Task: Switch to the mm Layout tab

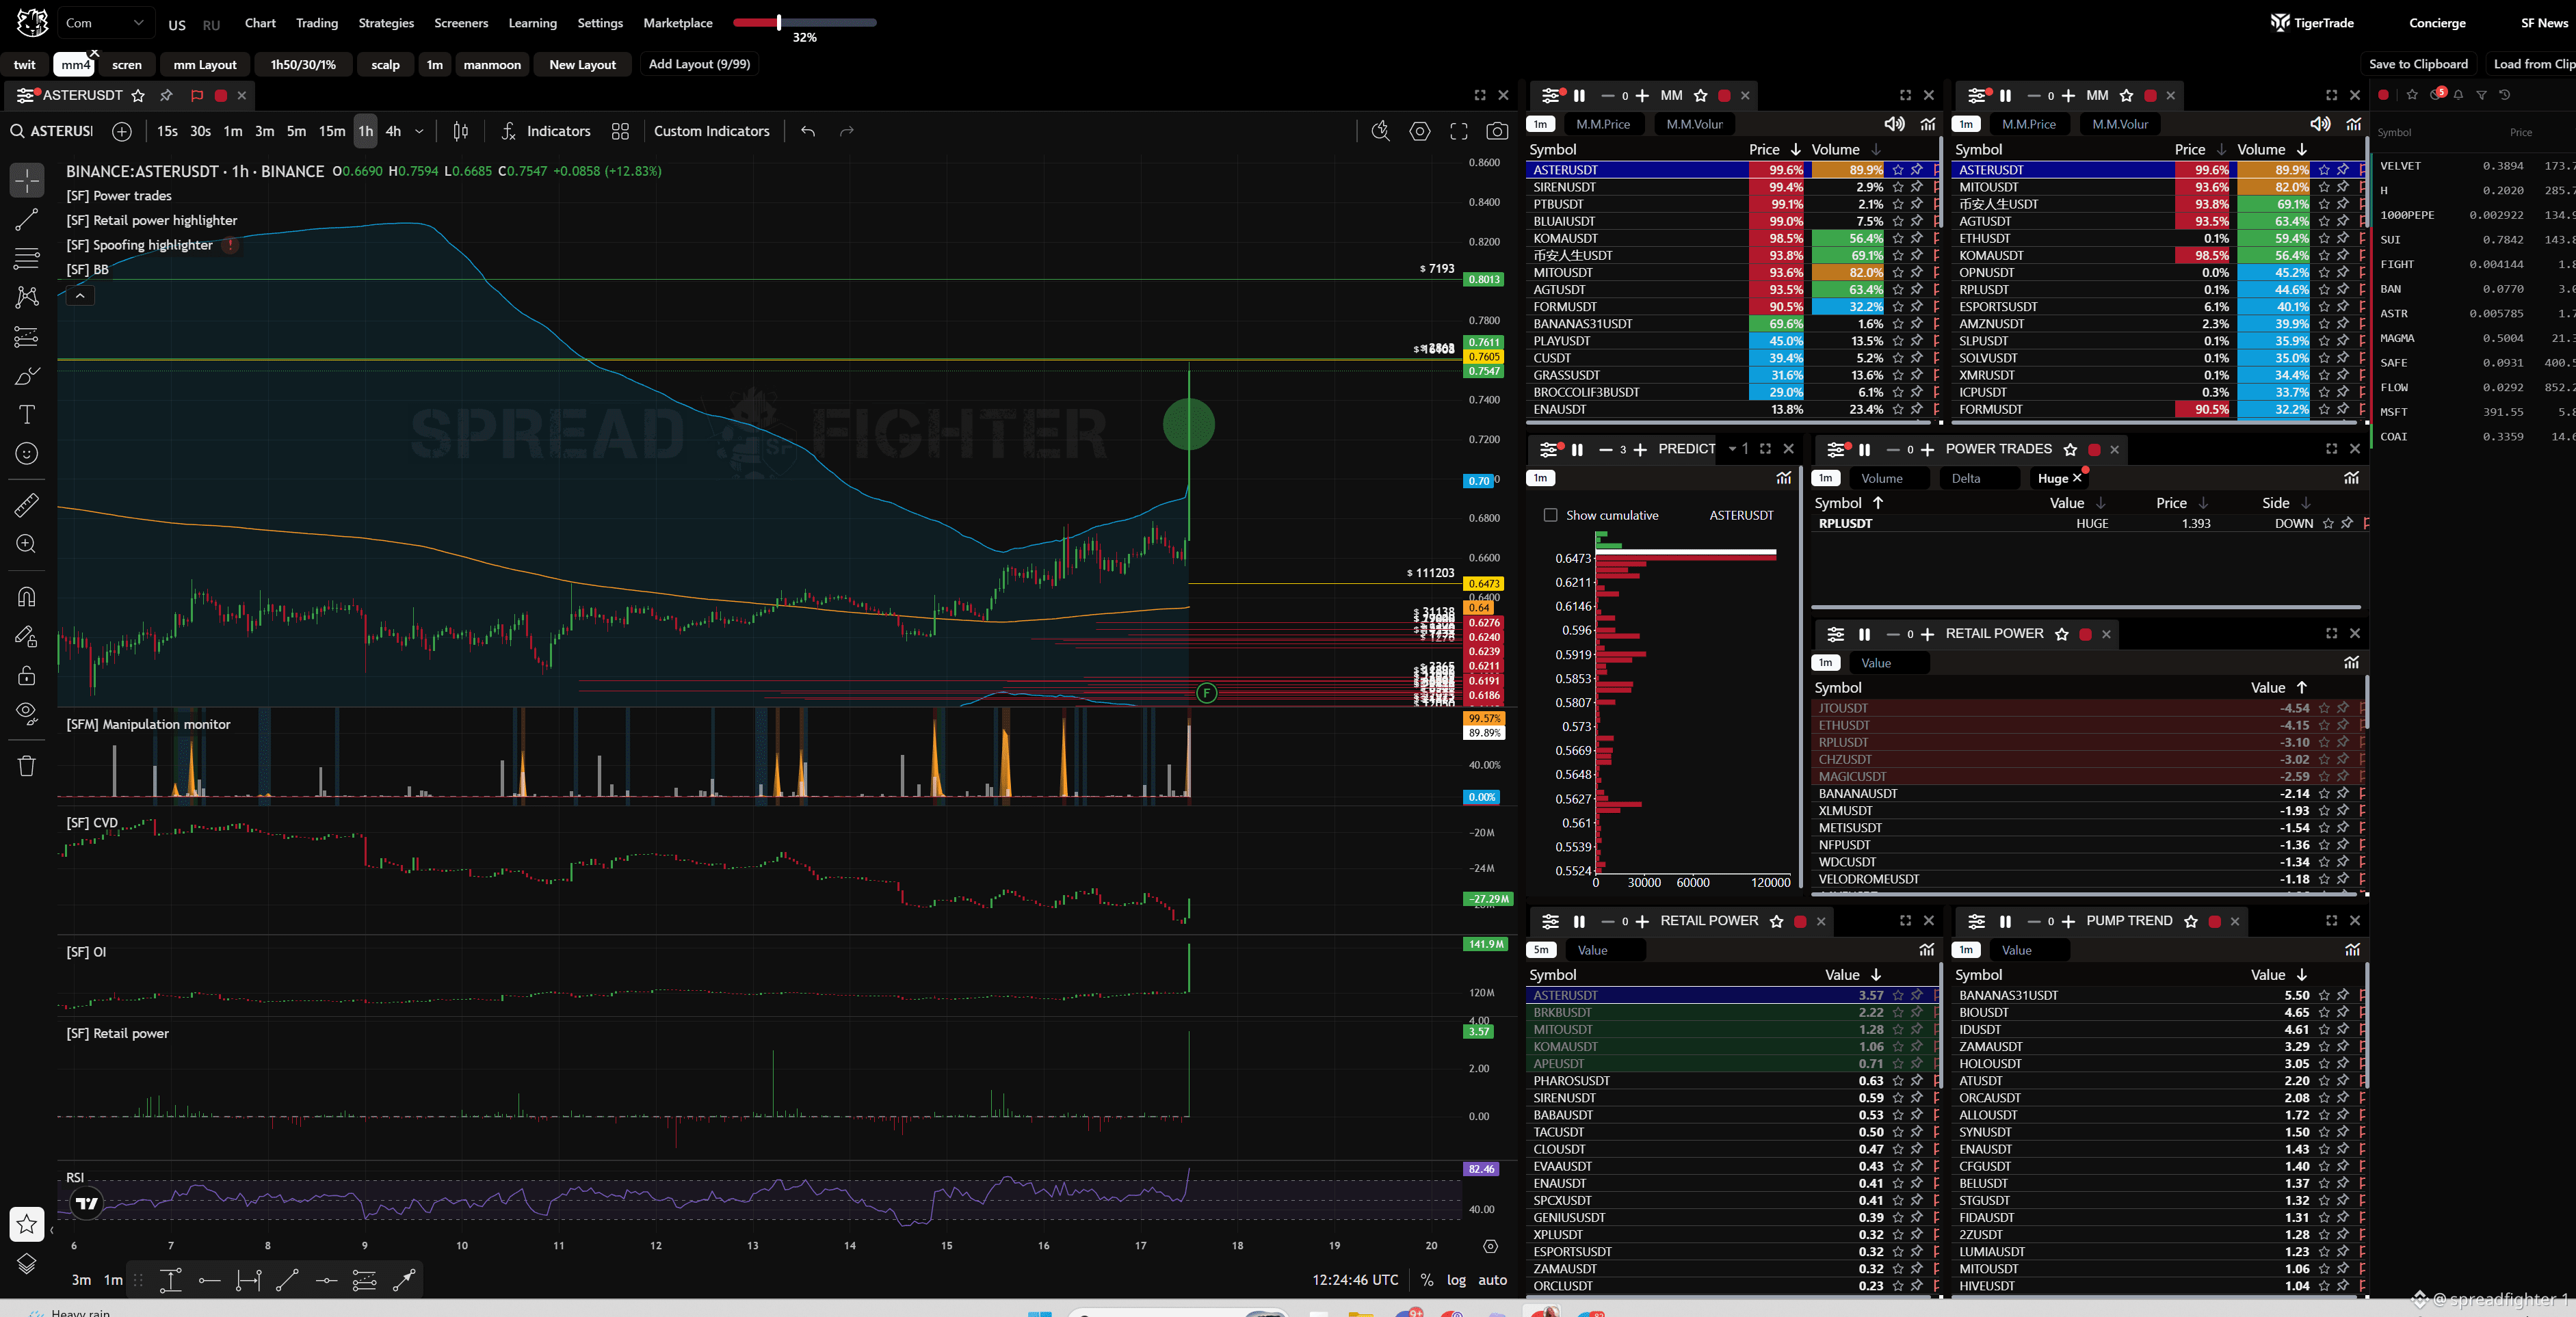Action: click(205, 65)
